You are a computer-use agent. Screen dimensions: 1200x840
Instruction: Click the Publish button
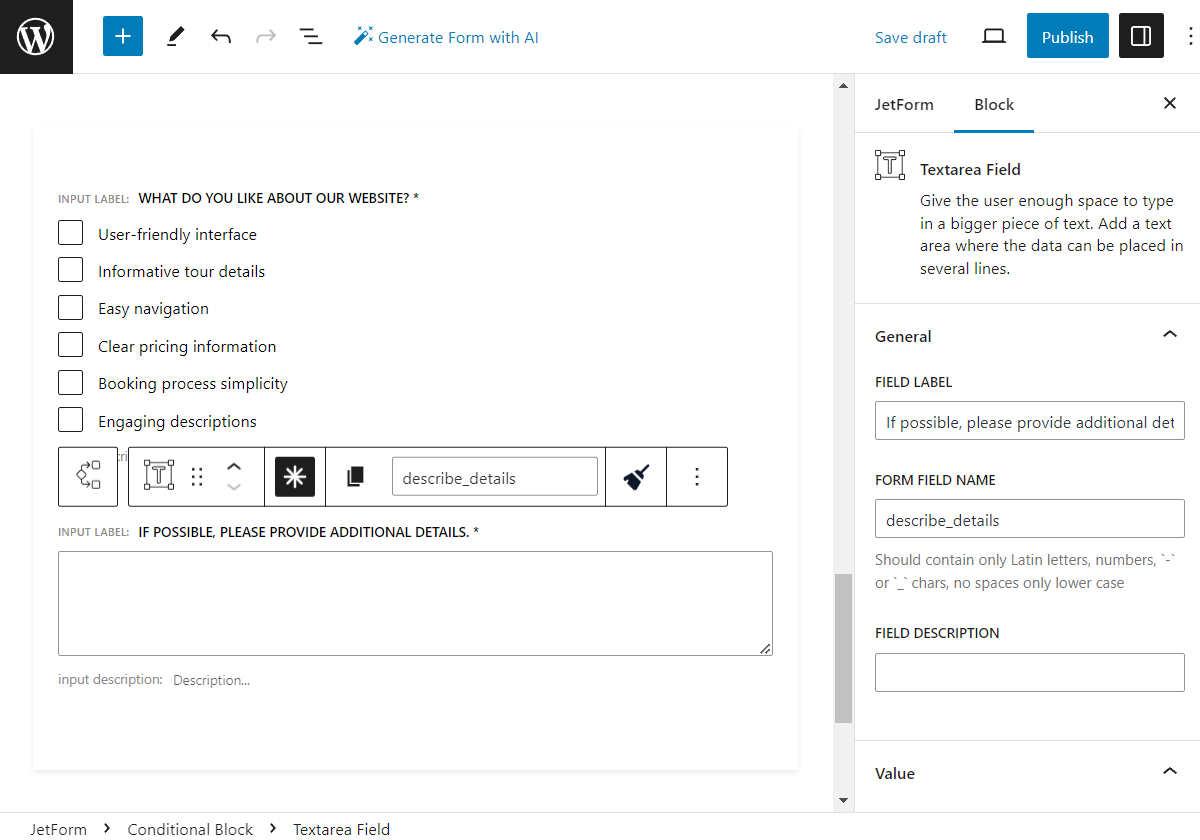coord(1067,36)
